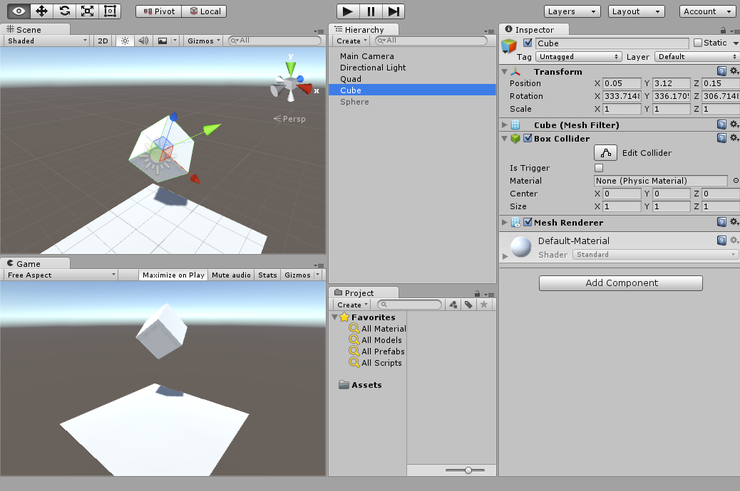Select the Move tool
This screenshot has width=740, height=491.
(x=42, y=11)
